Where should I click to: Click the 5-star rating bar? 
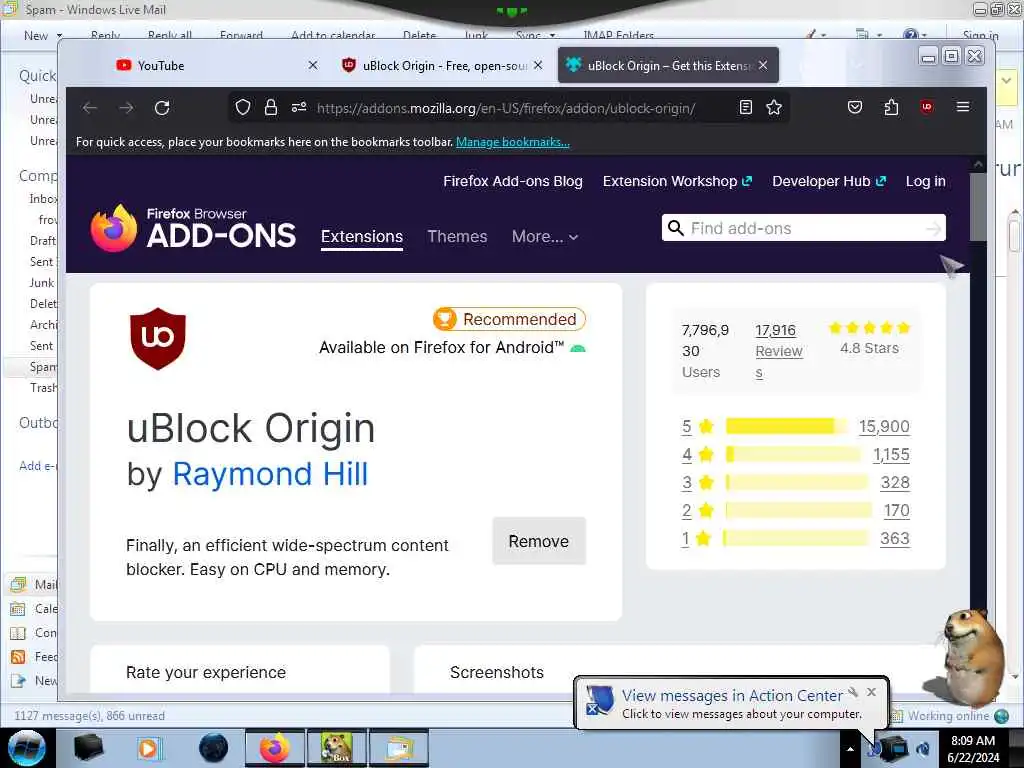786,426
